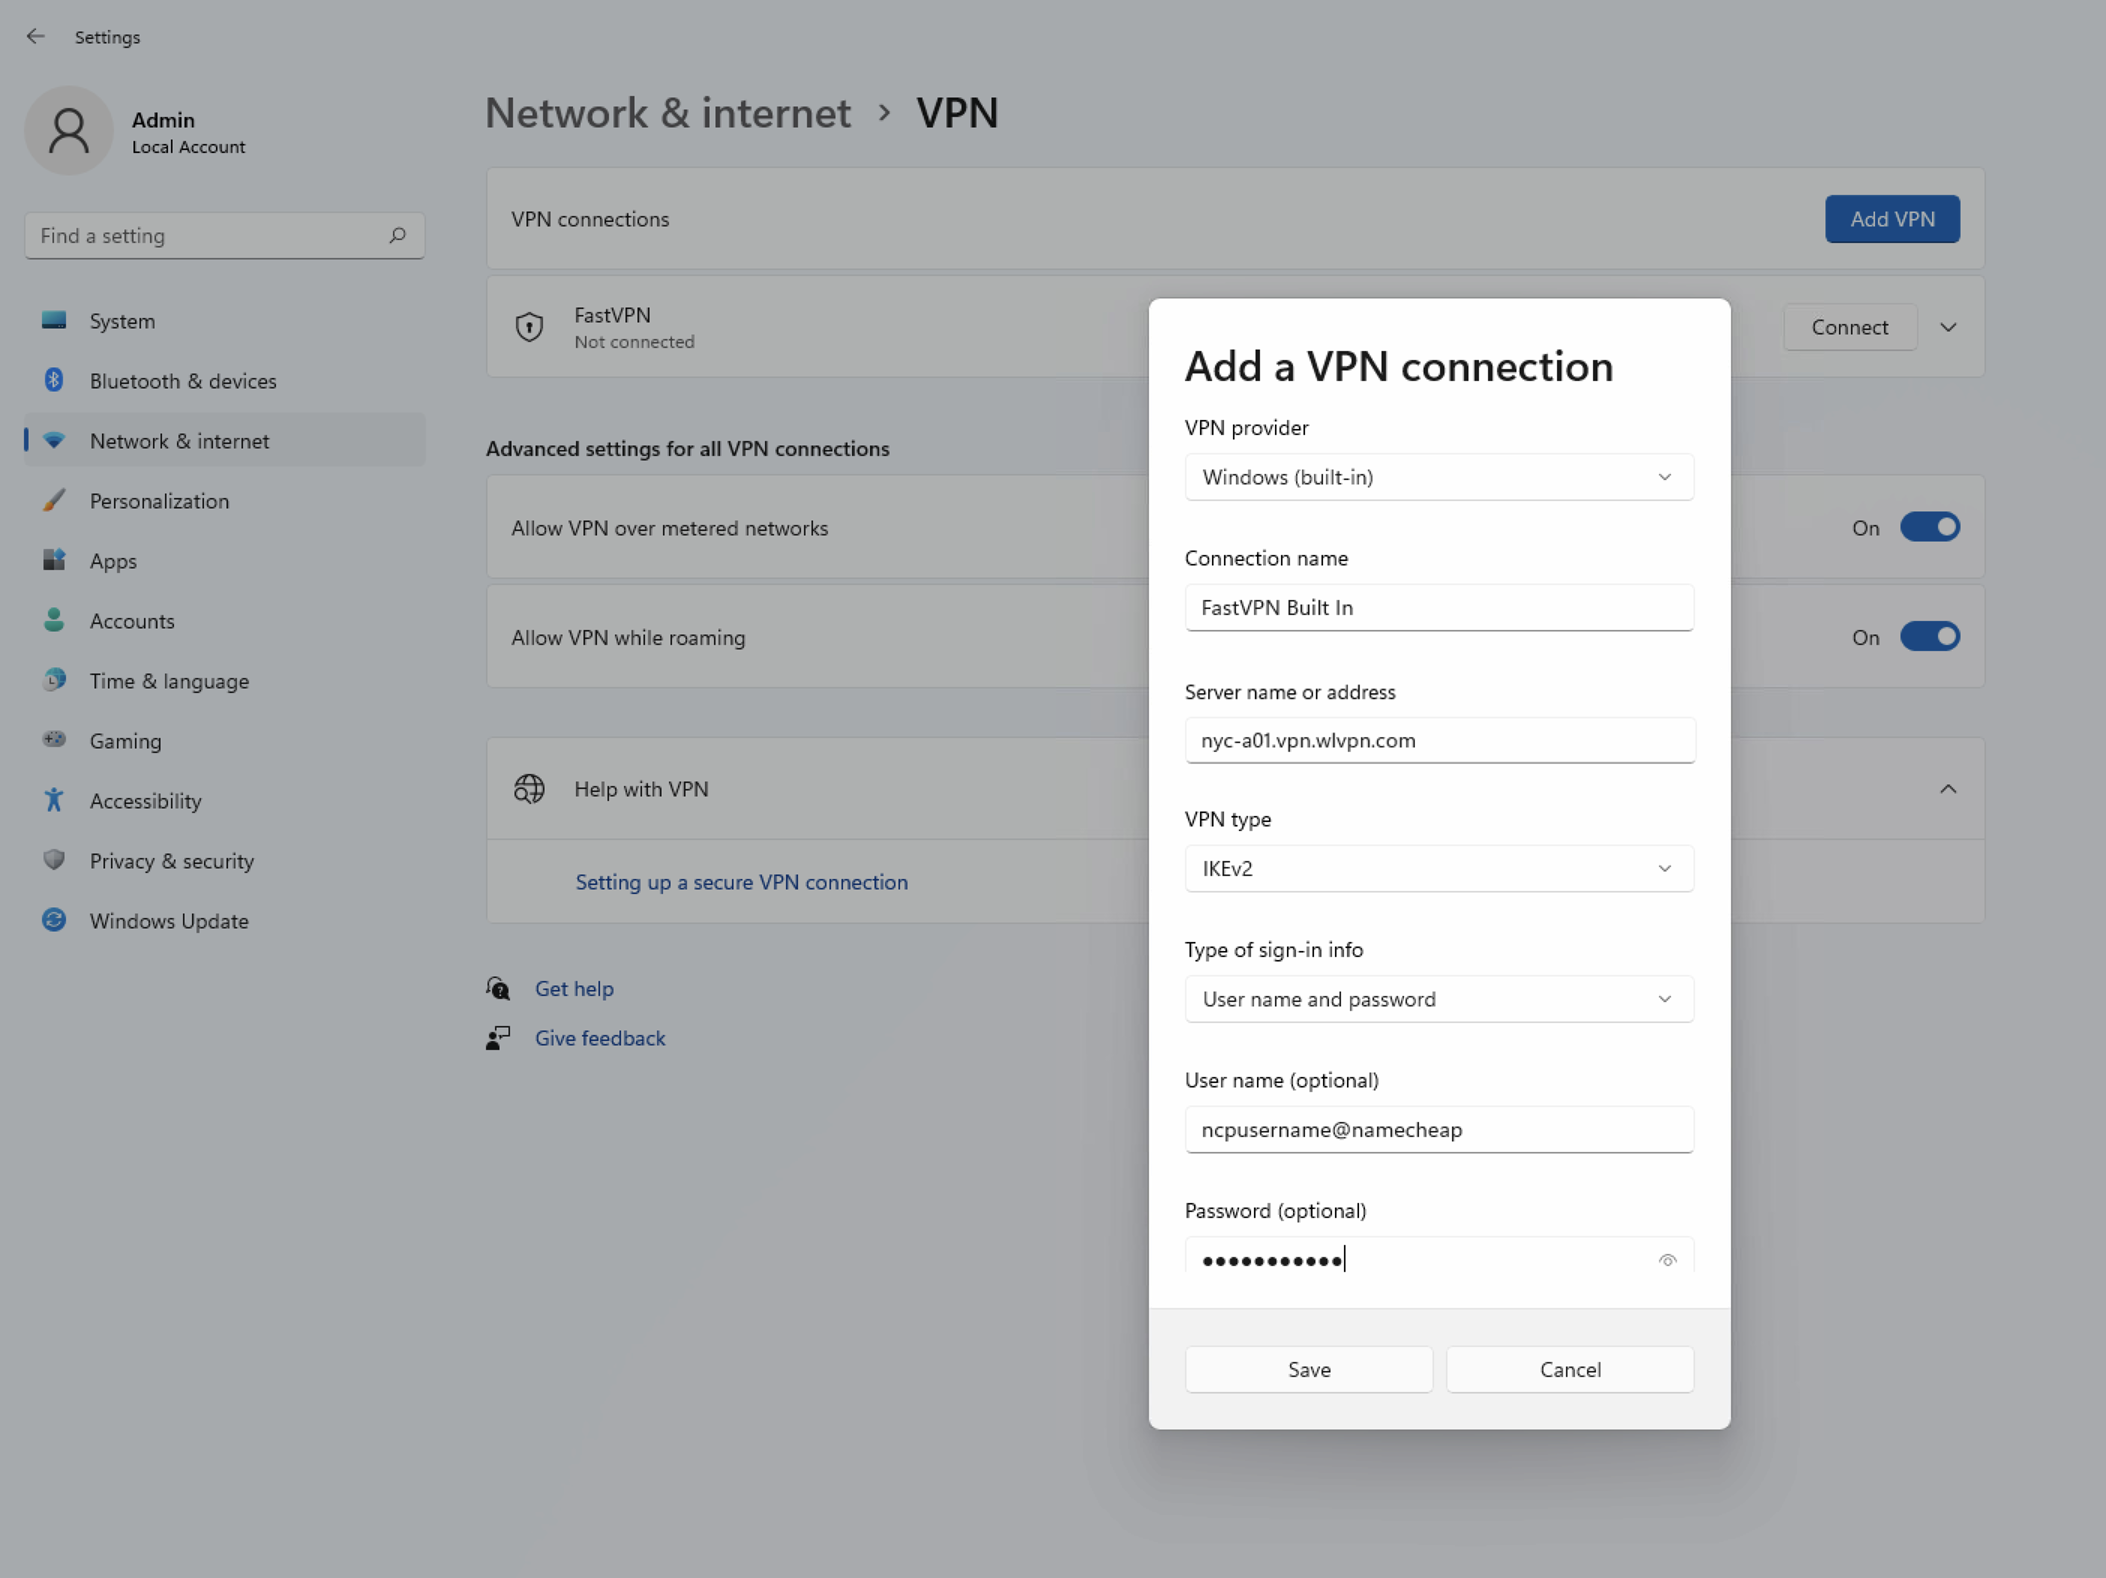
Task: Open Setting up a secure VPN connection link
Action: pyautogui.click(x=741, y=882)
